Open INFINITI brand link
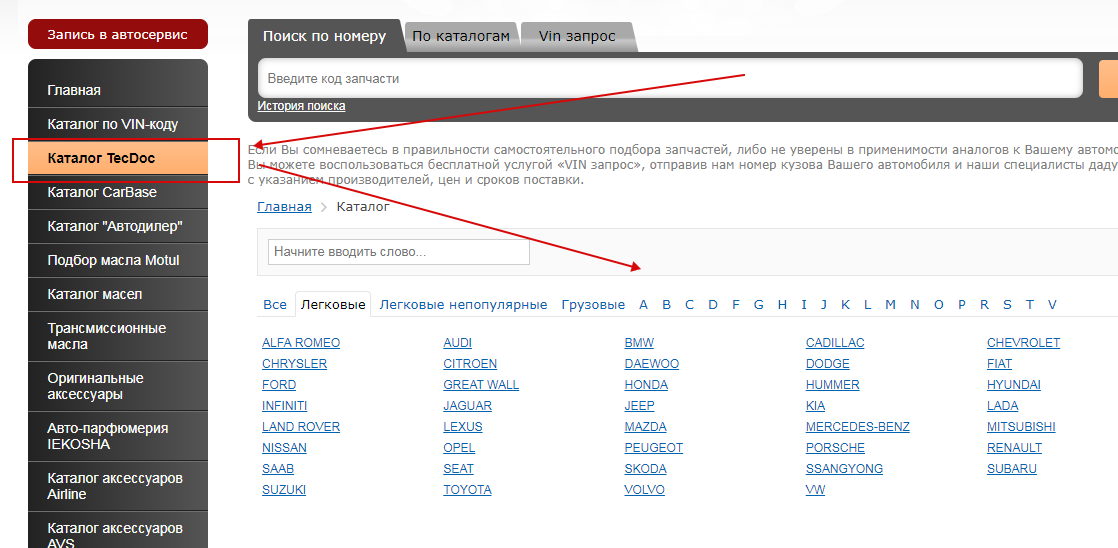 (284, 406)
